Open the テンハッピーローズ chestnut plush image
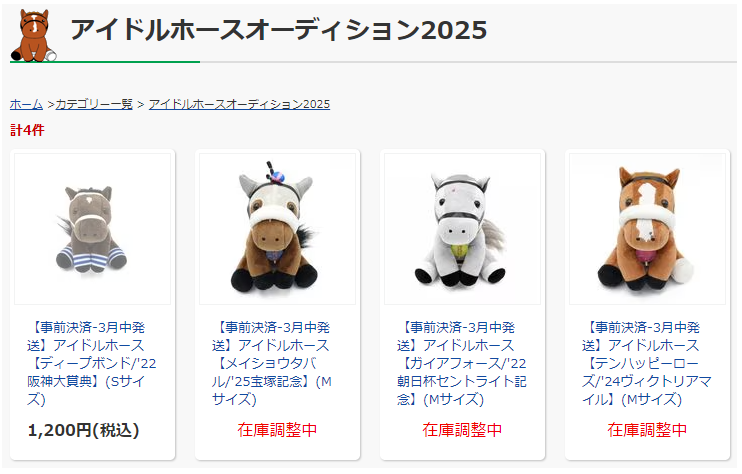The image size is (742, 474). coord(647,228)
